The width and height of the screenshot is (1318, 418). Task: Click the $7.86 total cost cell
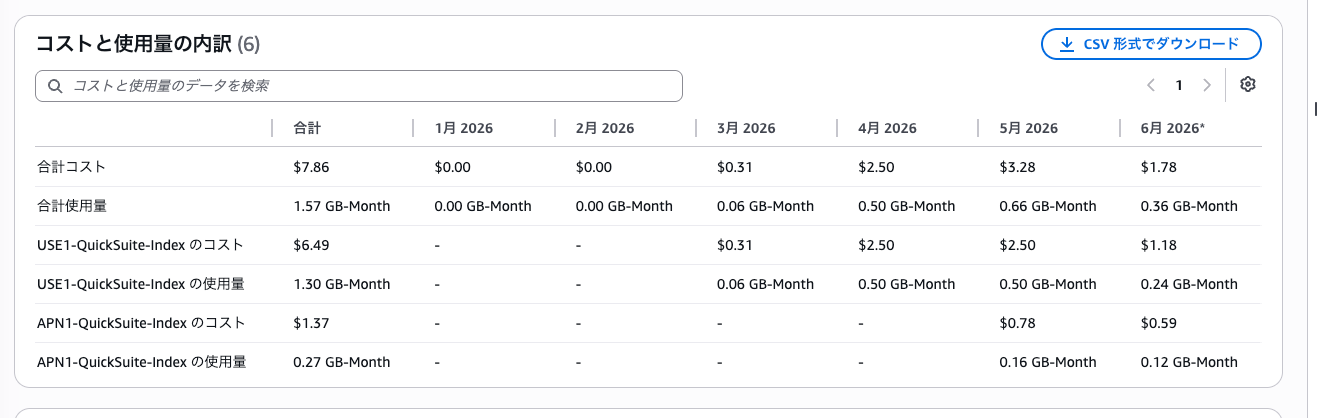point(311,167)
